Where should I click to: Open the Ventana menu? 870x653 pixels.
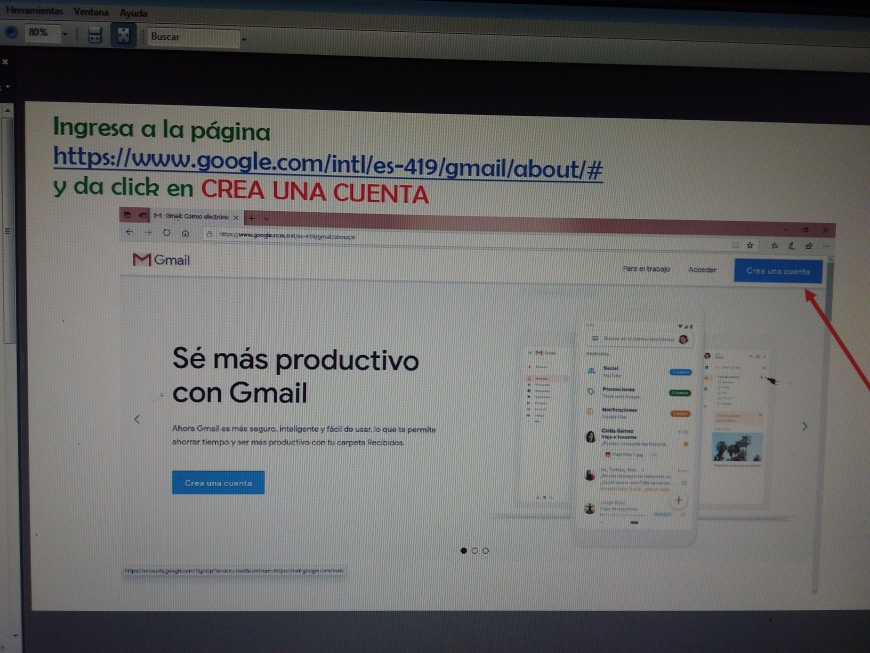pos(91,12)
